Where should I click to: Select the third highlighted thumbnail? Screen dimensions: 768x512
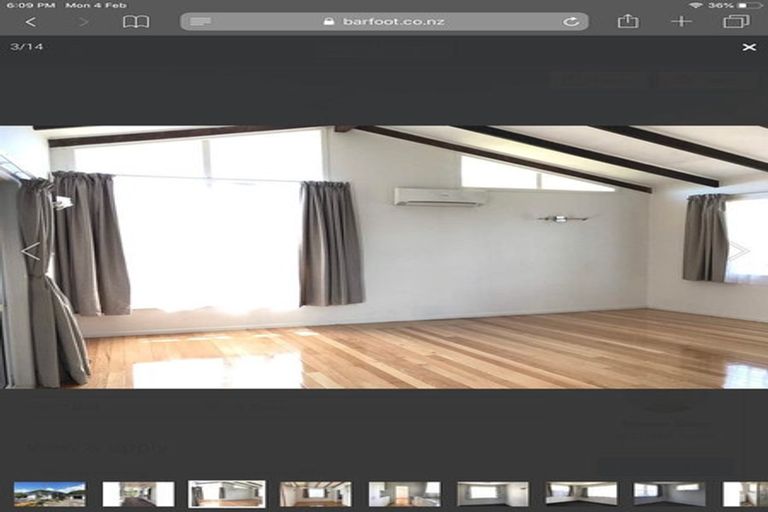point(227,494)
